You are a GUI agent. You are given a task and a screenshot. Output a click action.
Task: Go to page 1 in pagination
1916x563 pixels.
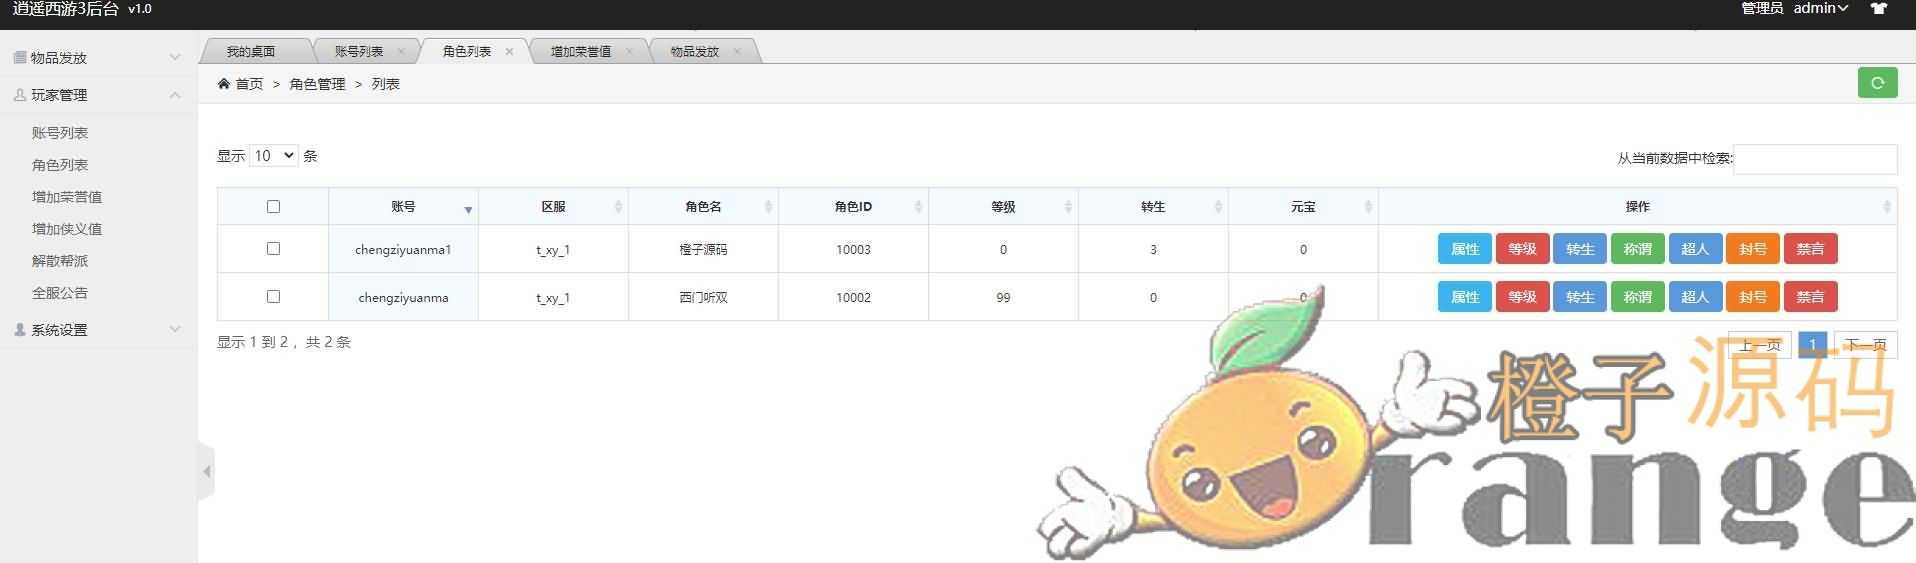point(1812,345)
